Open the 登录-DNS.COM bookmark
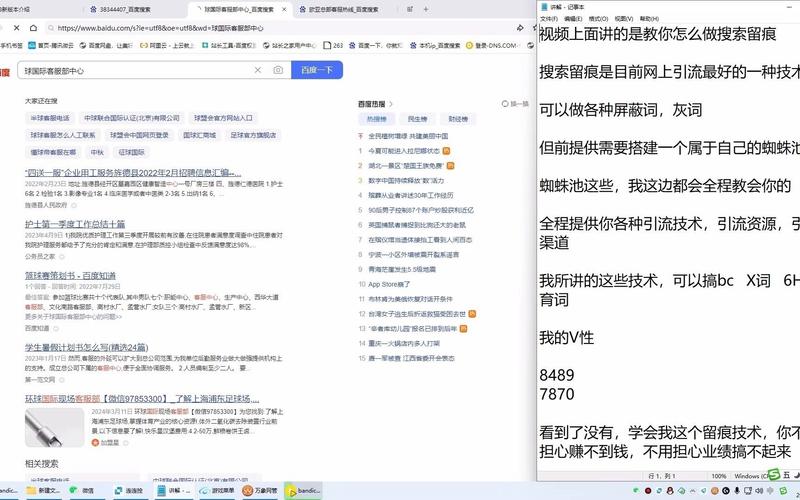 pos(492,45)
